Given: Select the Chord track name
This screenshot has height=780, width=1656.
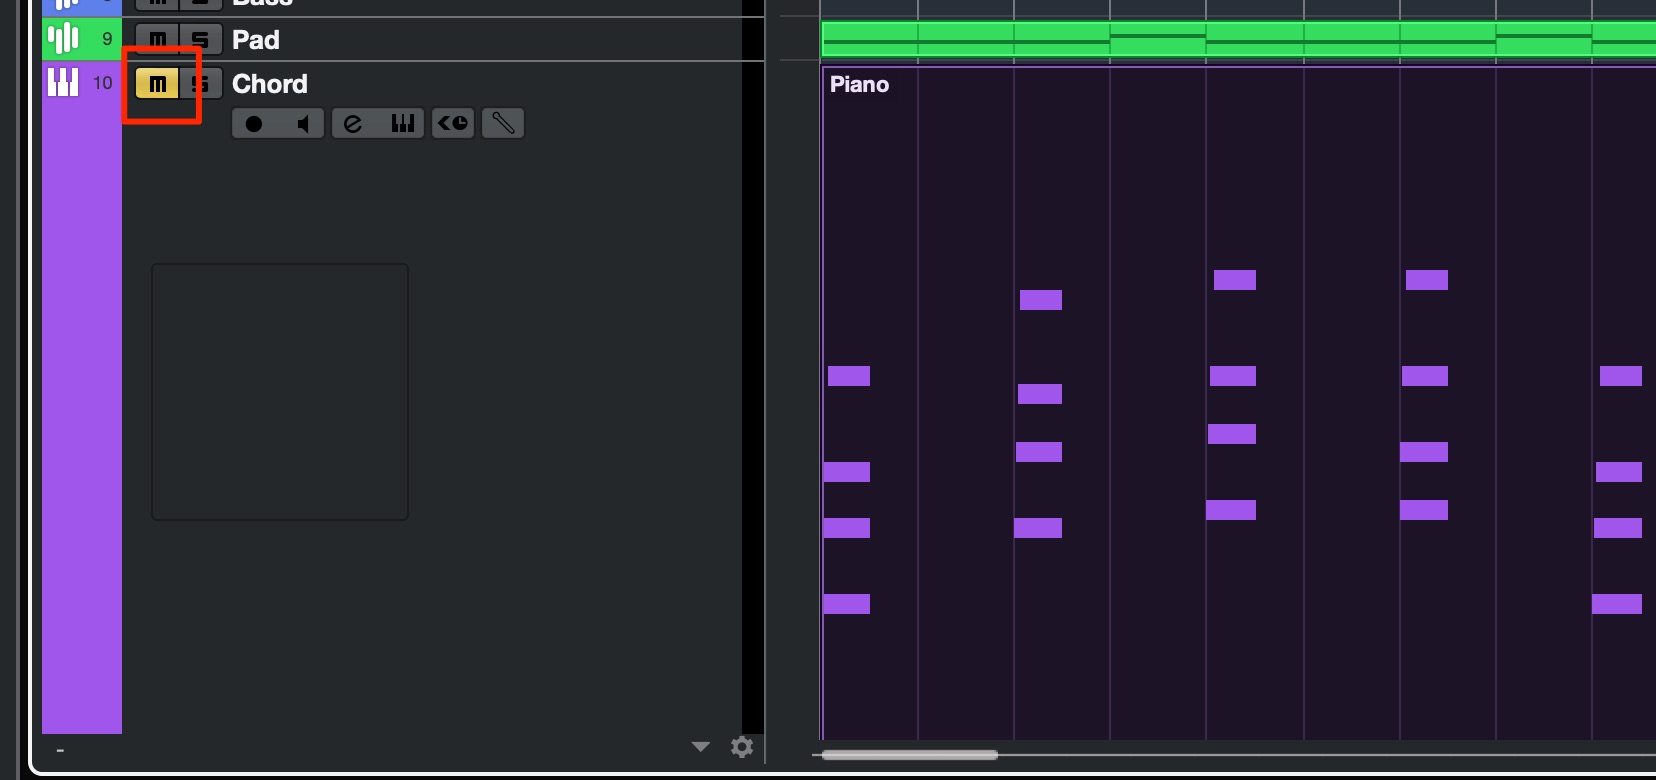Looking at the screenshot, I should (270, 84).
